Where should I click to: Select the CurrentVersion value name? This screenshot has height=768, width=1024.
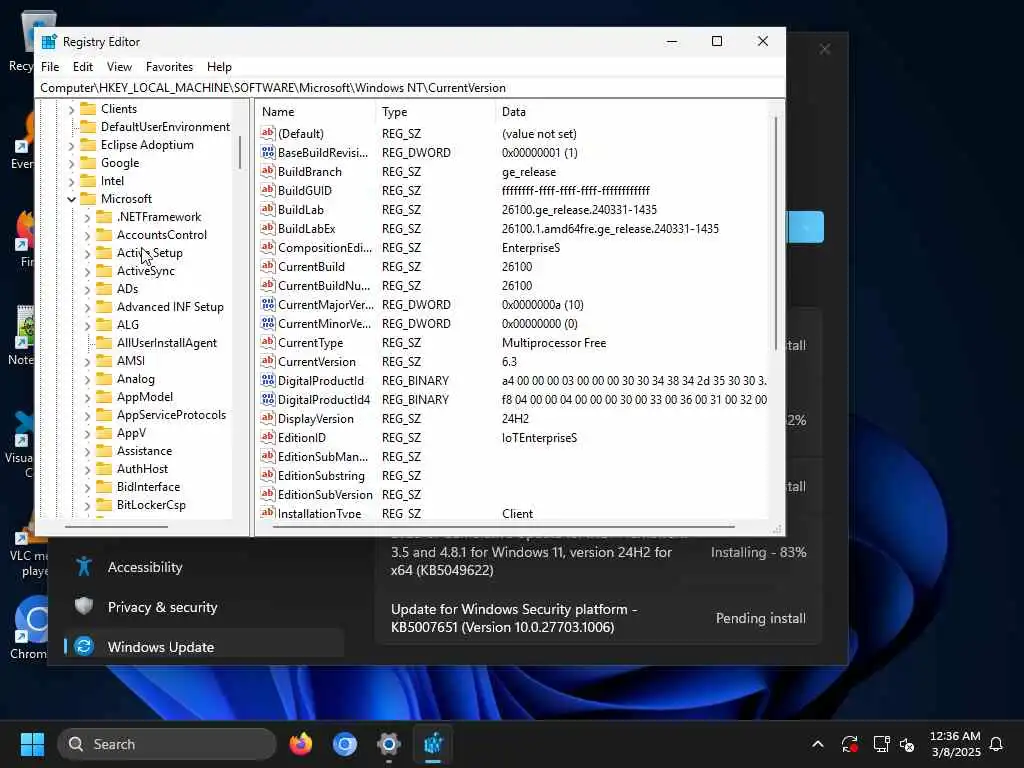click(317, 362)
